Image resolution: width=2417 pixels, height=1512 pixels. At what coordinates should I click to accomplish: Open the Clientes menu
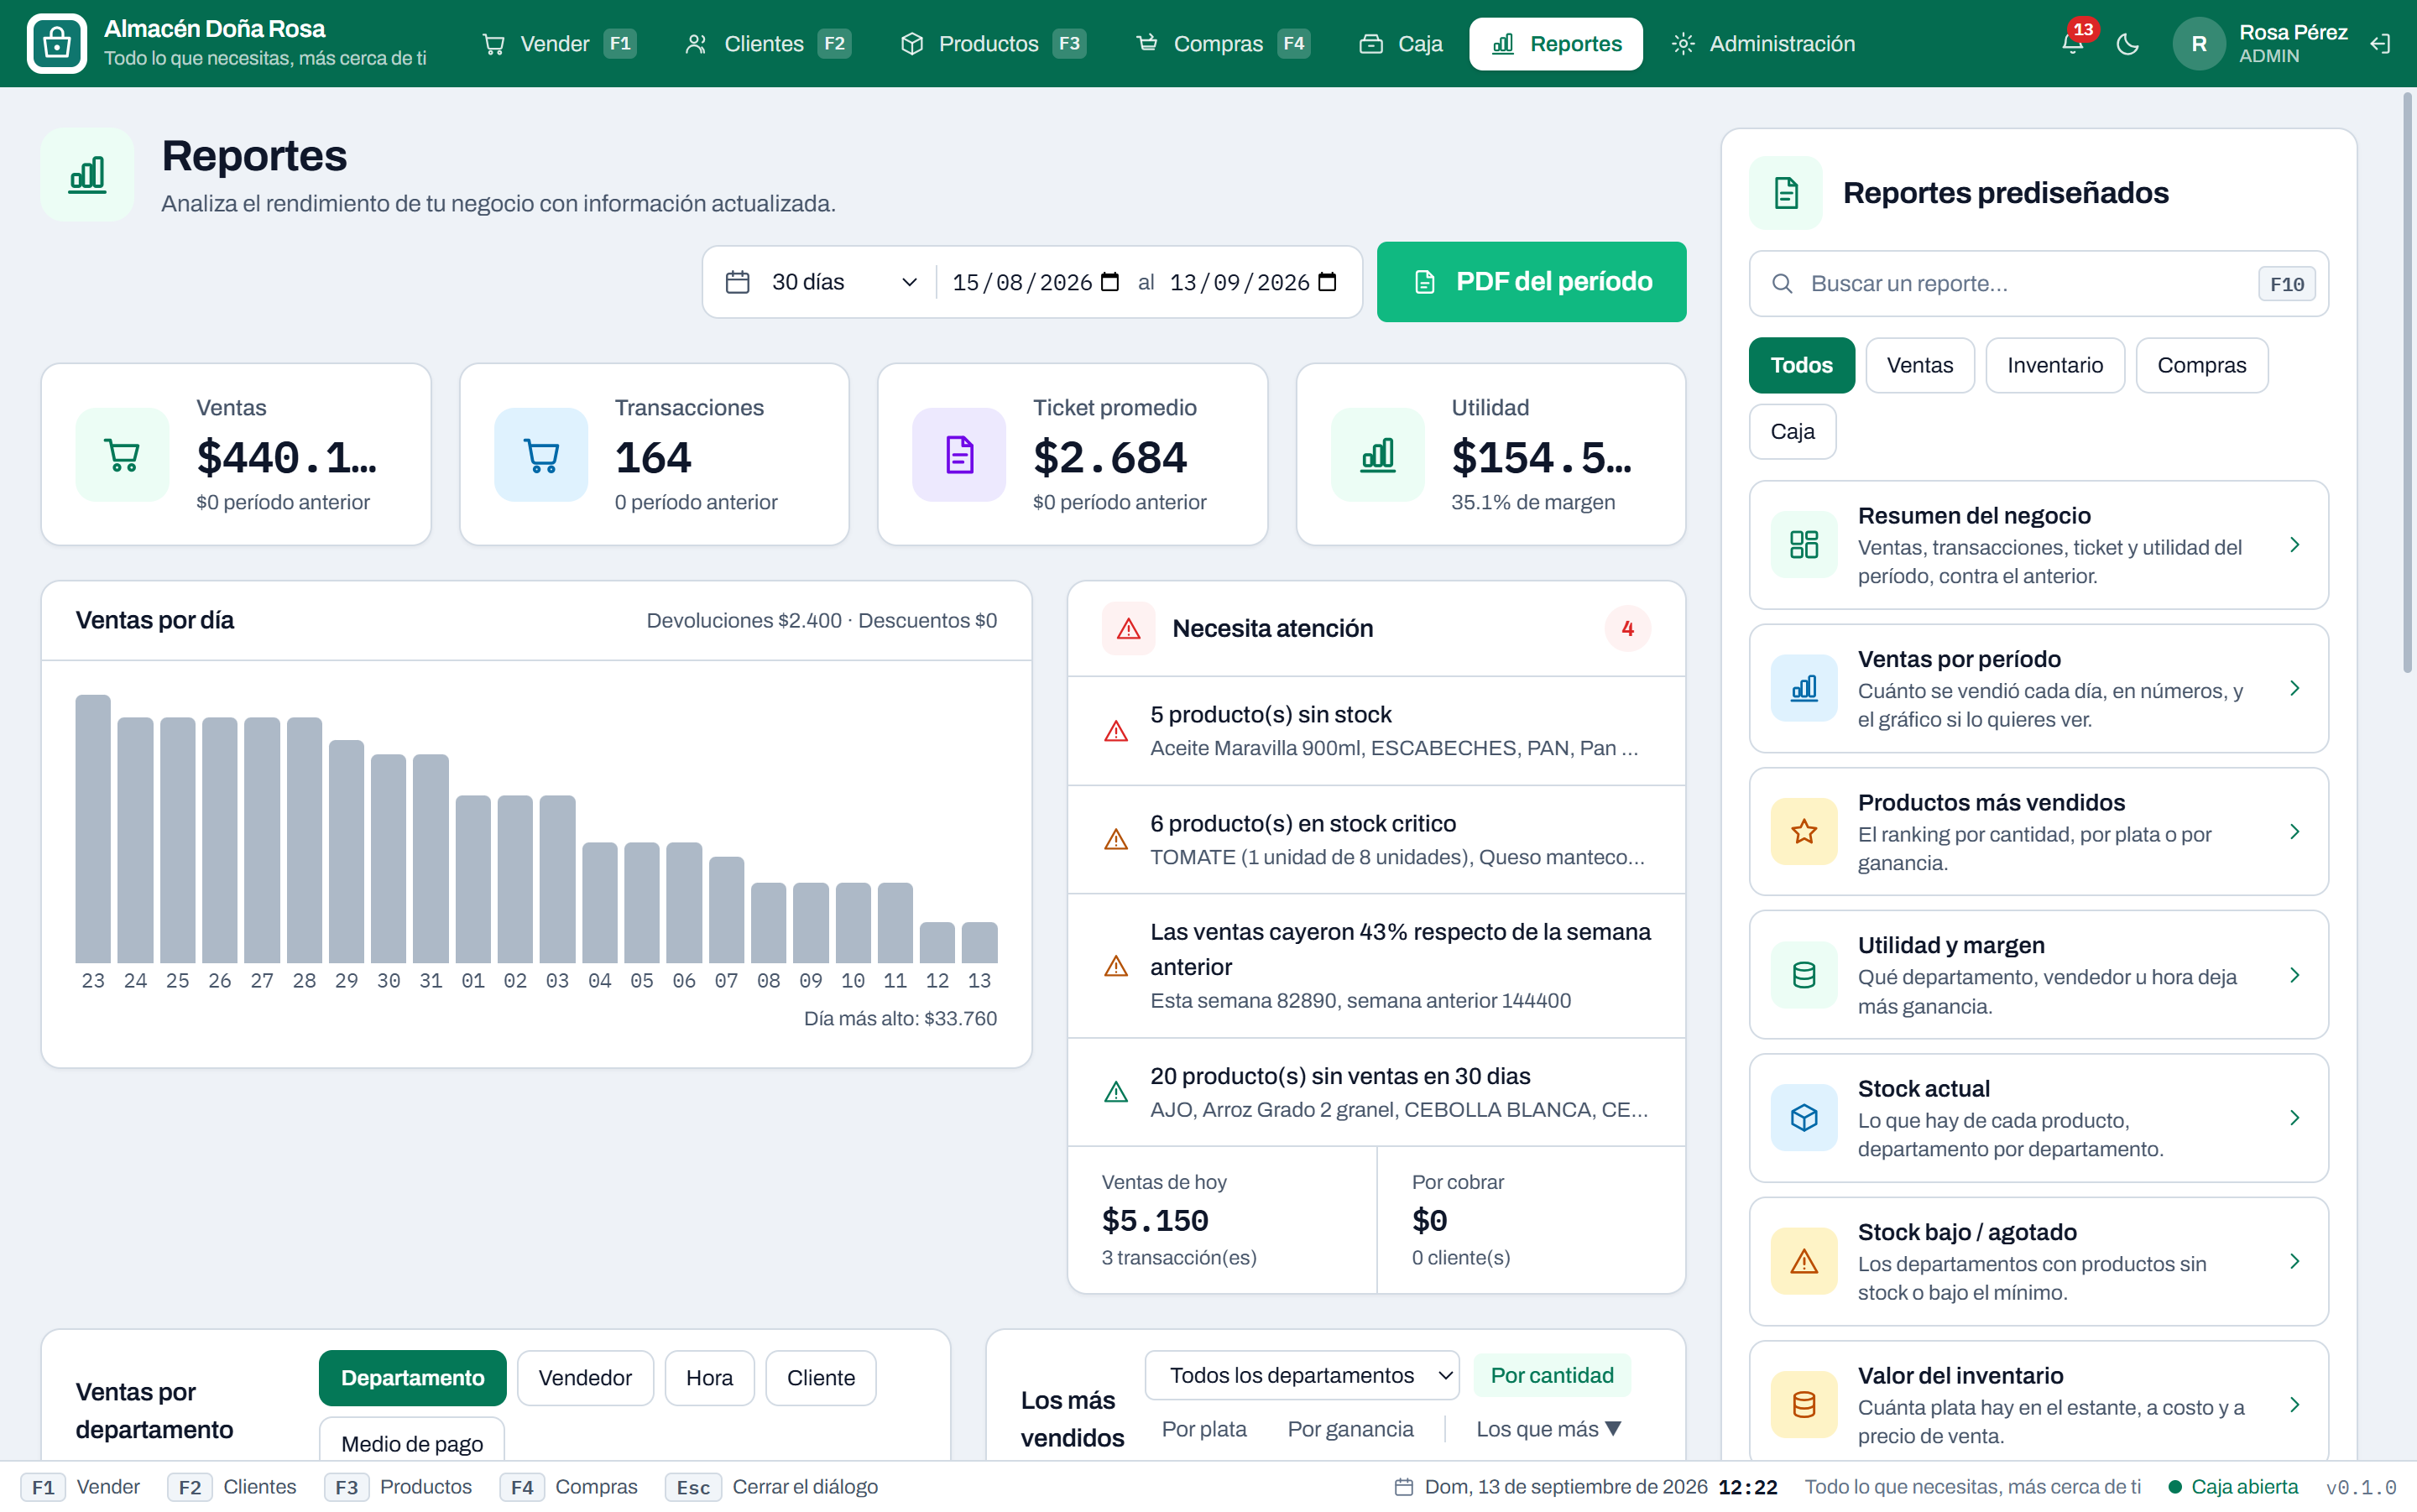tap(767, 44)
